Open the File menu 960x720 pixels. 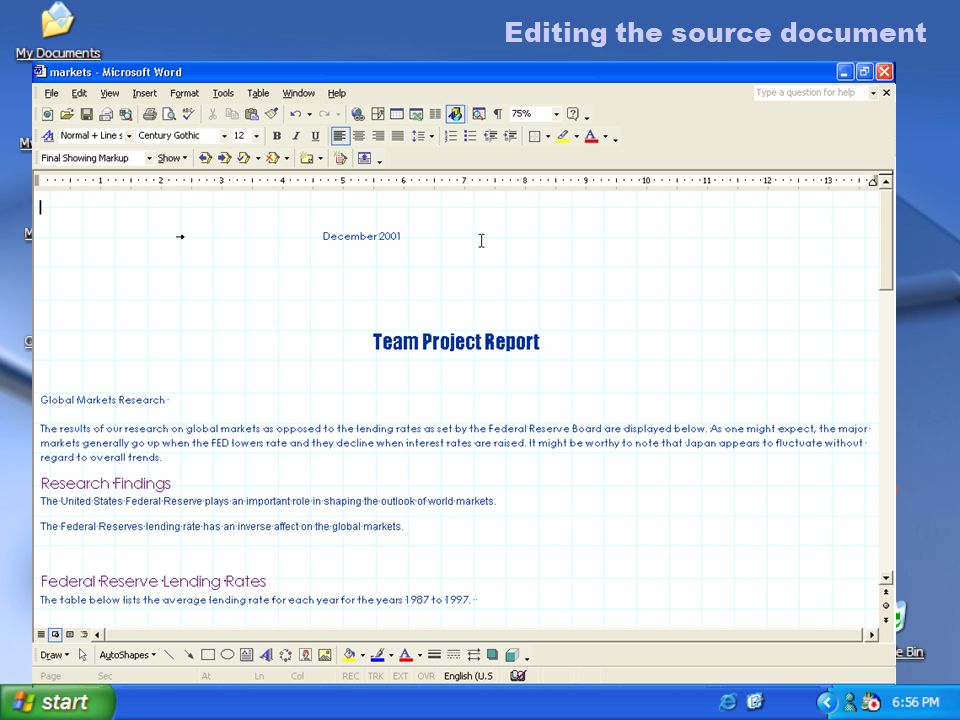click(51, 93)
